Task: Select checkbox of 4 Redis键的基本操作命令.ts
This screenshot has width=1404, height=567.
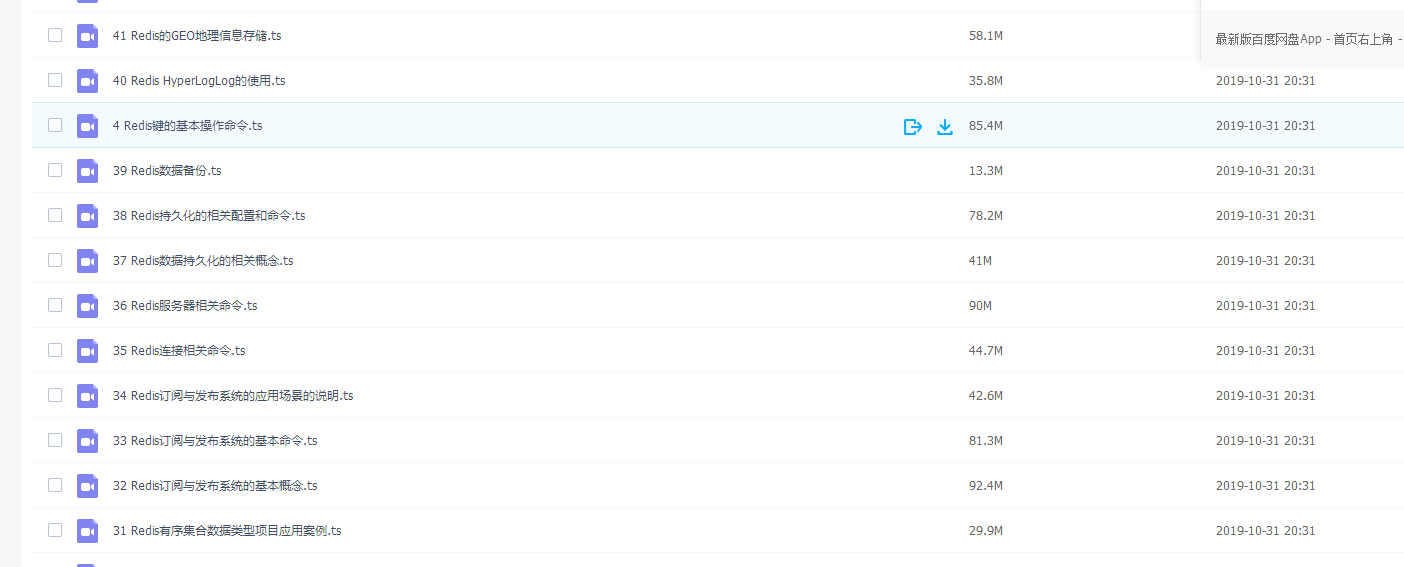Action: (x=55, y=125)
